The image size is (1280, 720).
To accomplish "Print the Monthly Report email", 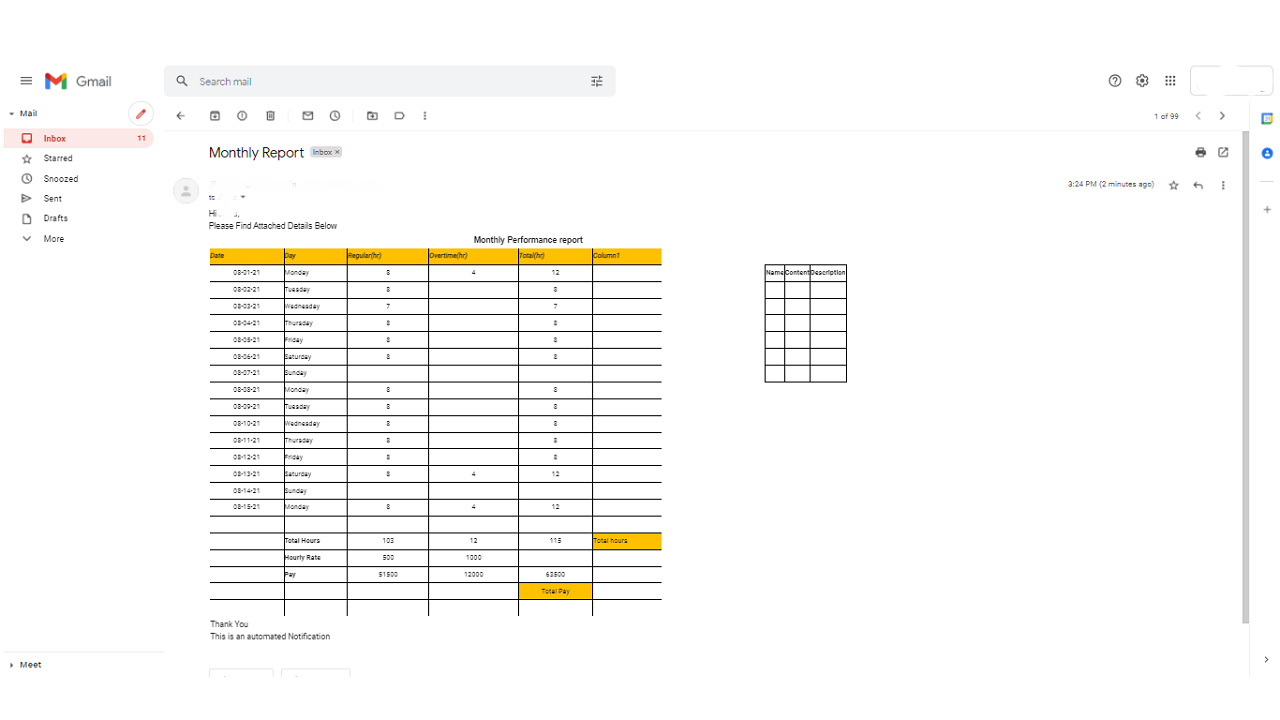I will [1201, 152].
